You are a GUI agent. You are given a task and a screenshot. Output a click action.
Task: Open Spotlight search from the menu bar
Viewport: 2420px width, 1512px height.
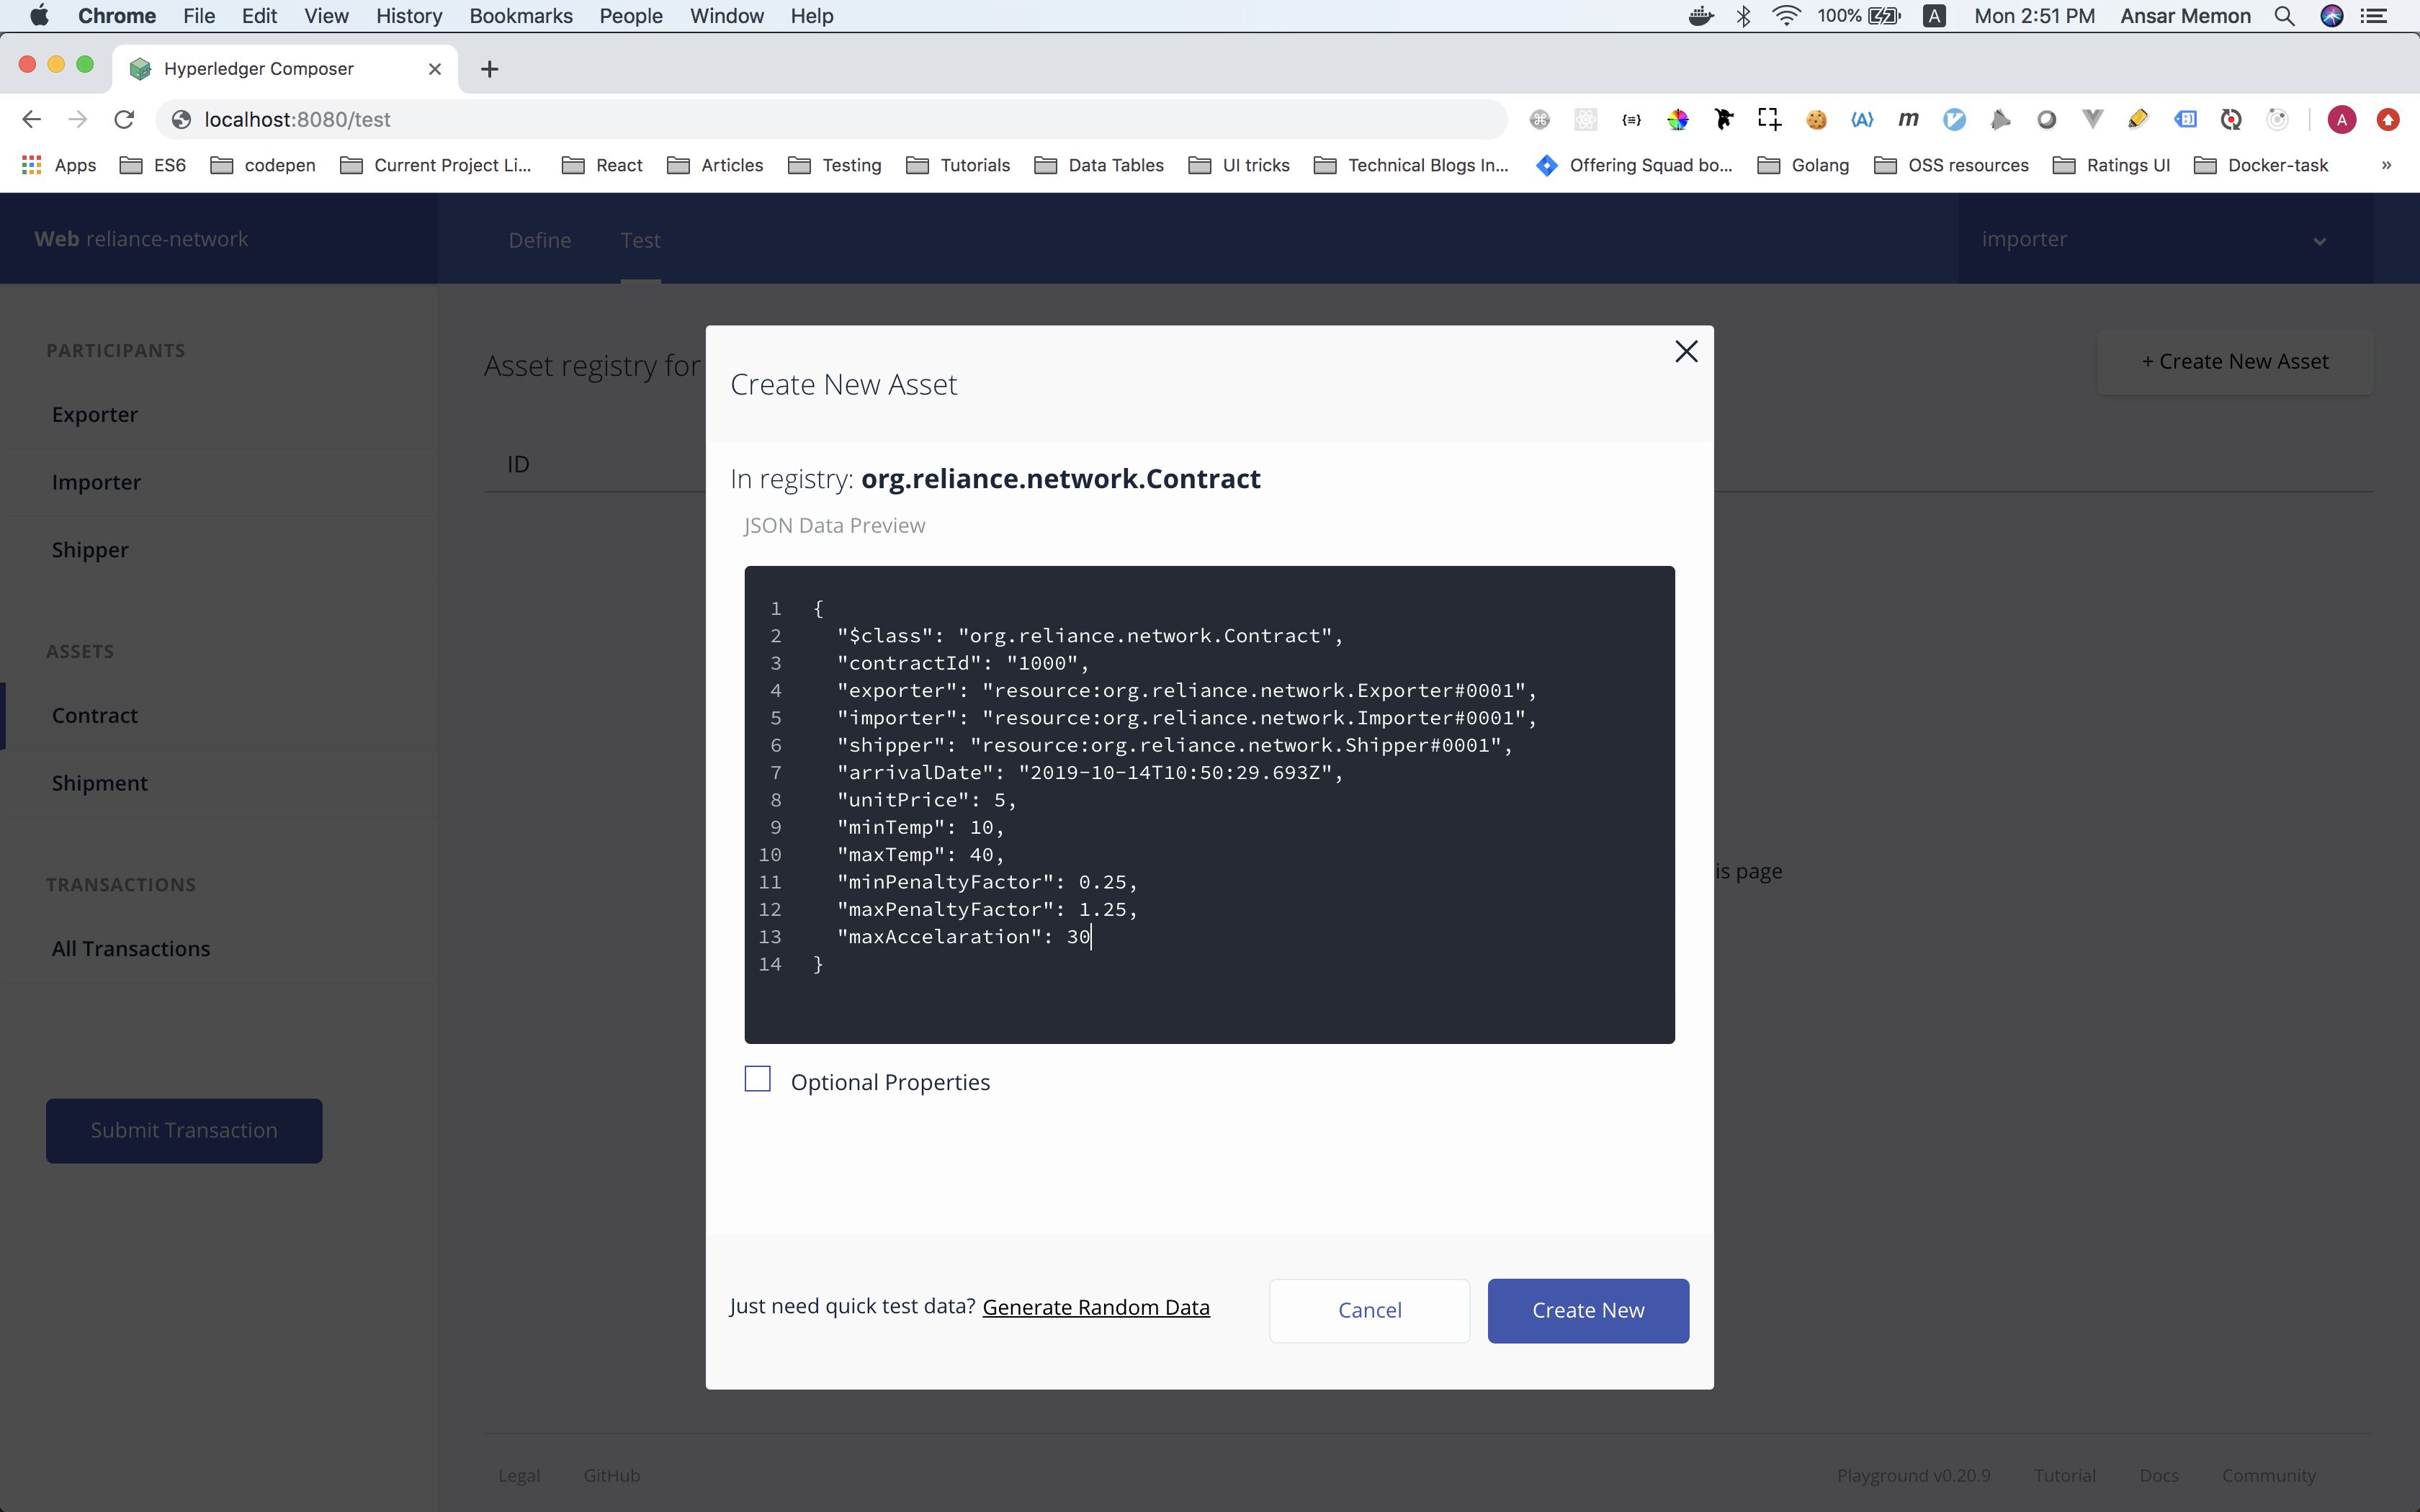[x=2283, y=15]
